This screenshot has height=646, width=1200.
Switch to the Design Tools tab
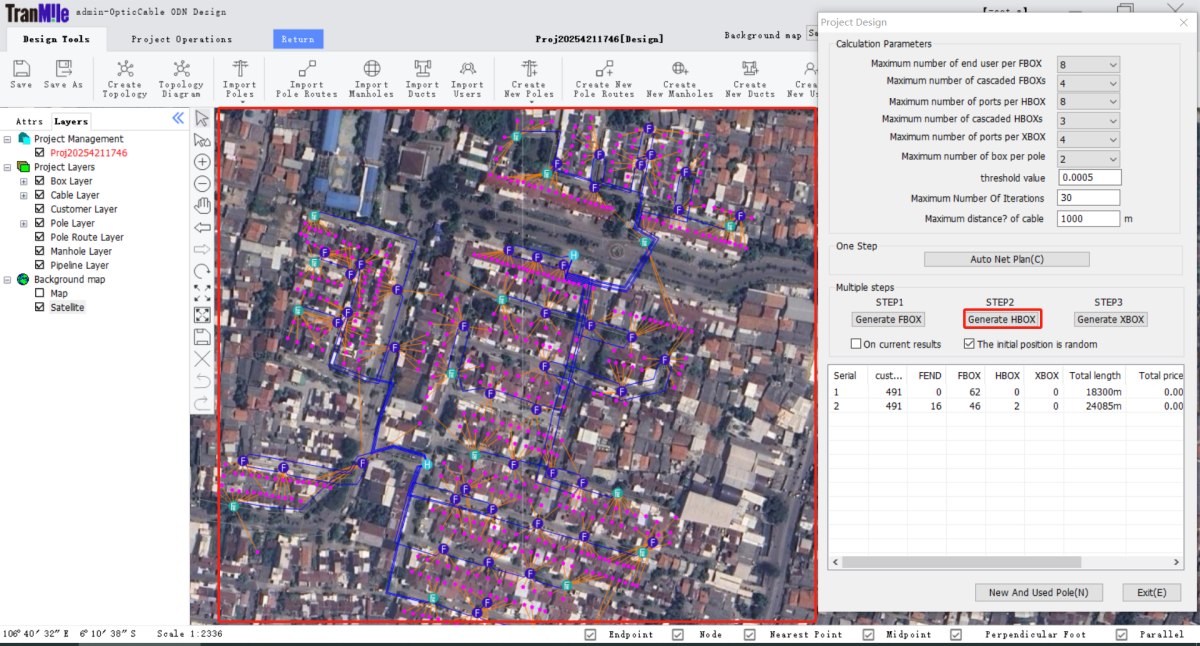pyautogui.click(x=56, y=39)
